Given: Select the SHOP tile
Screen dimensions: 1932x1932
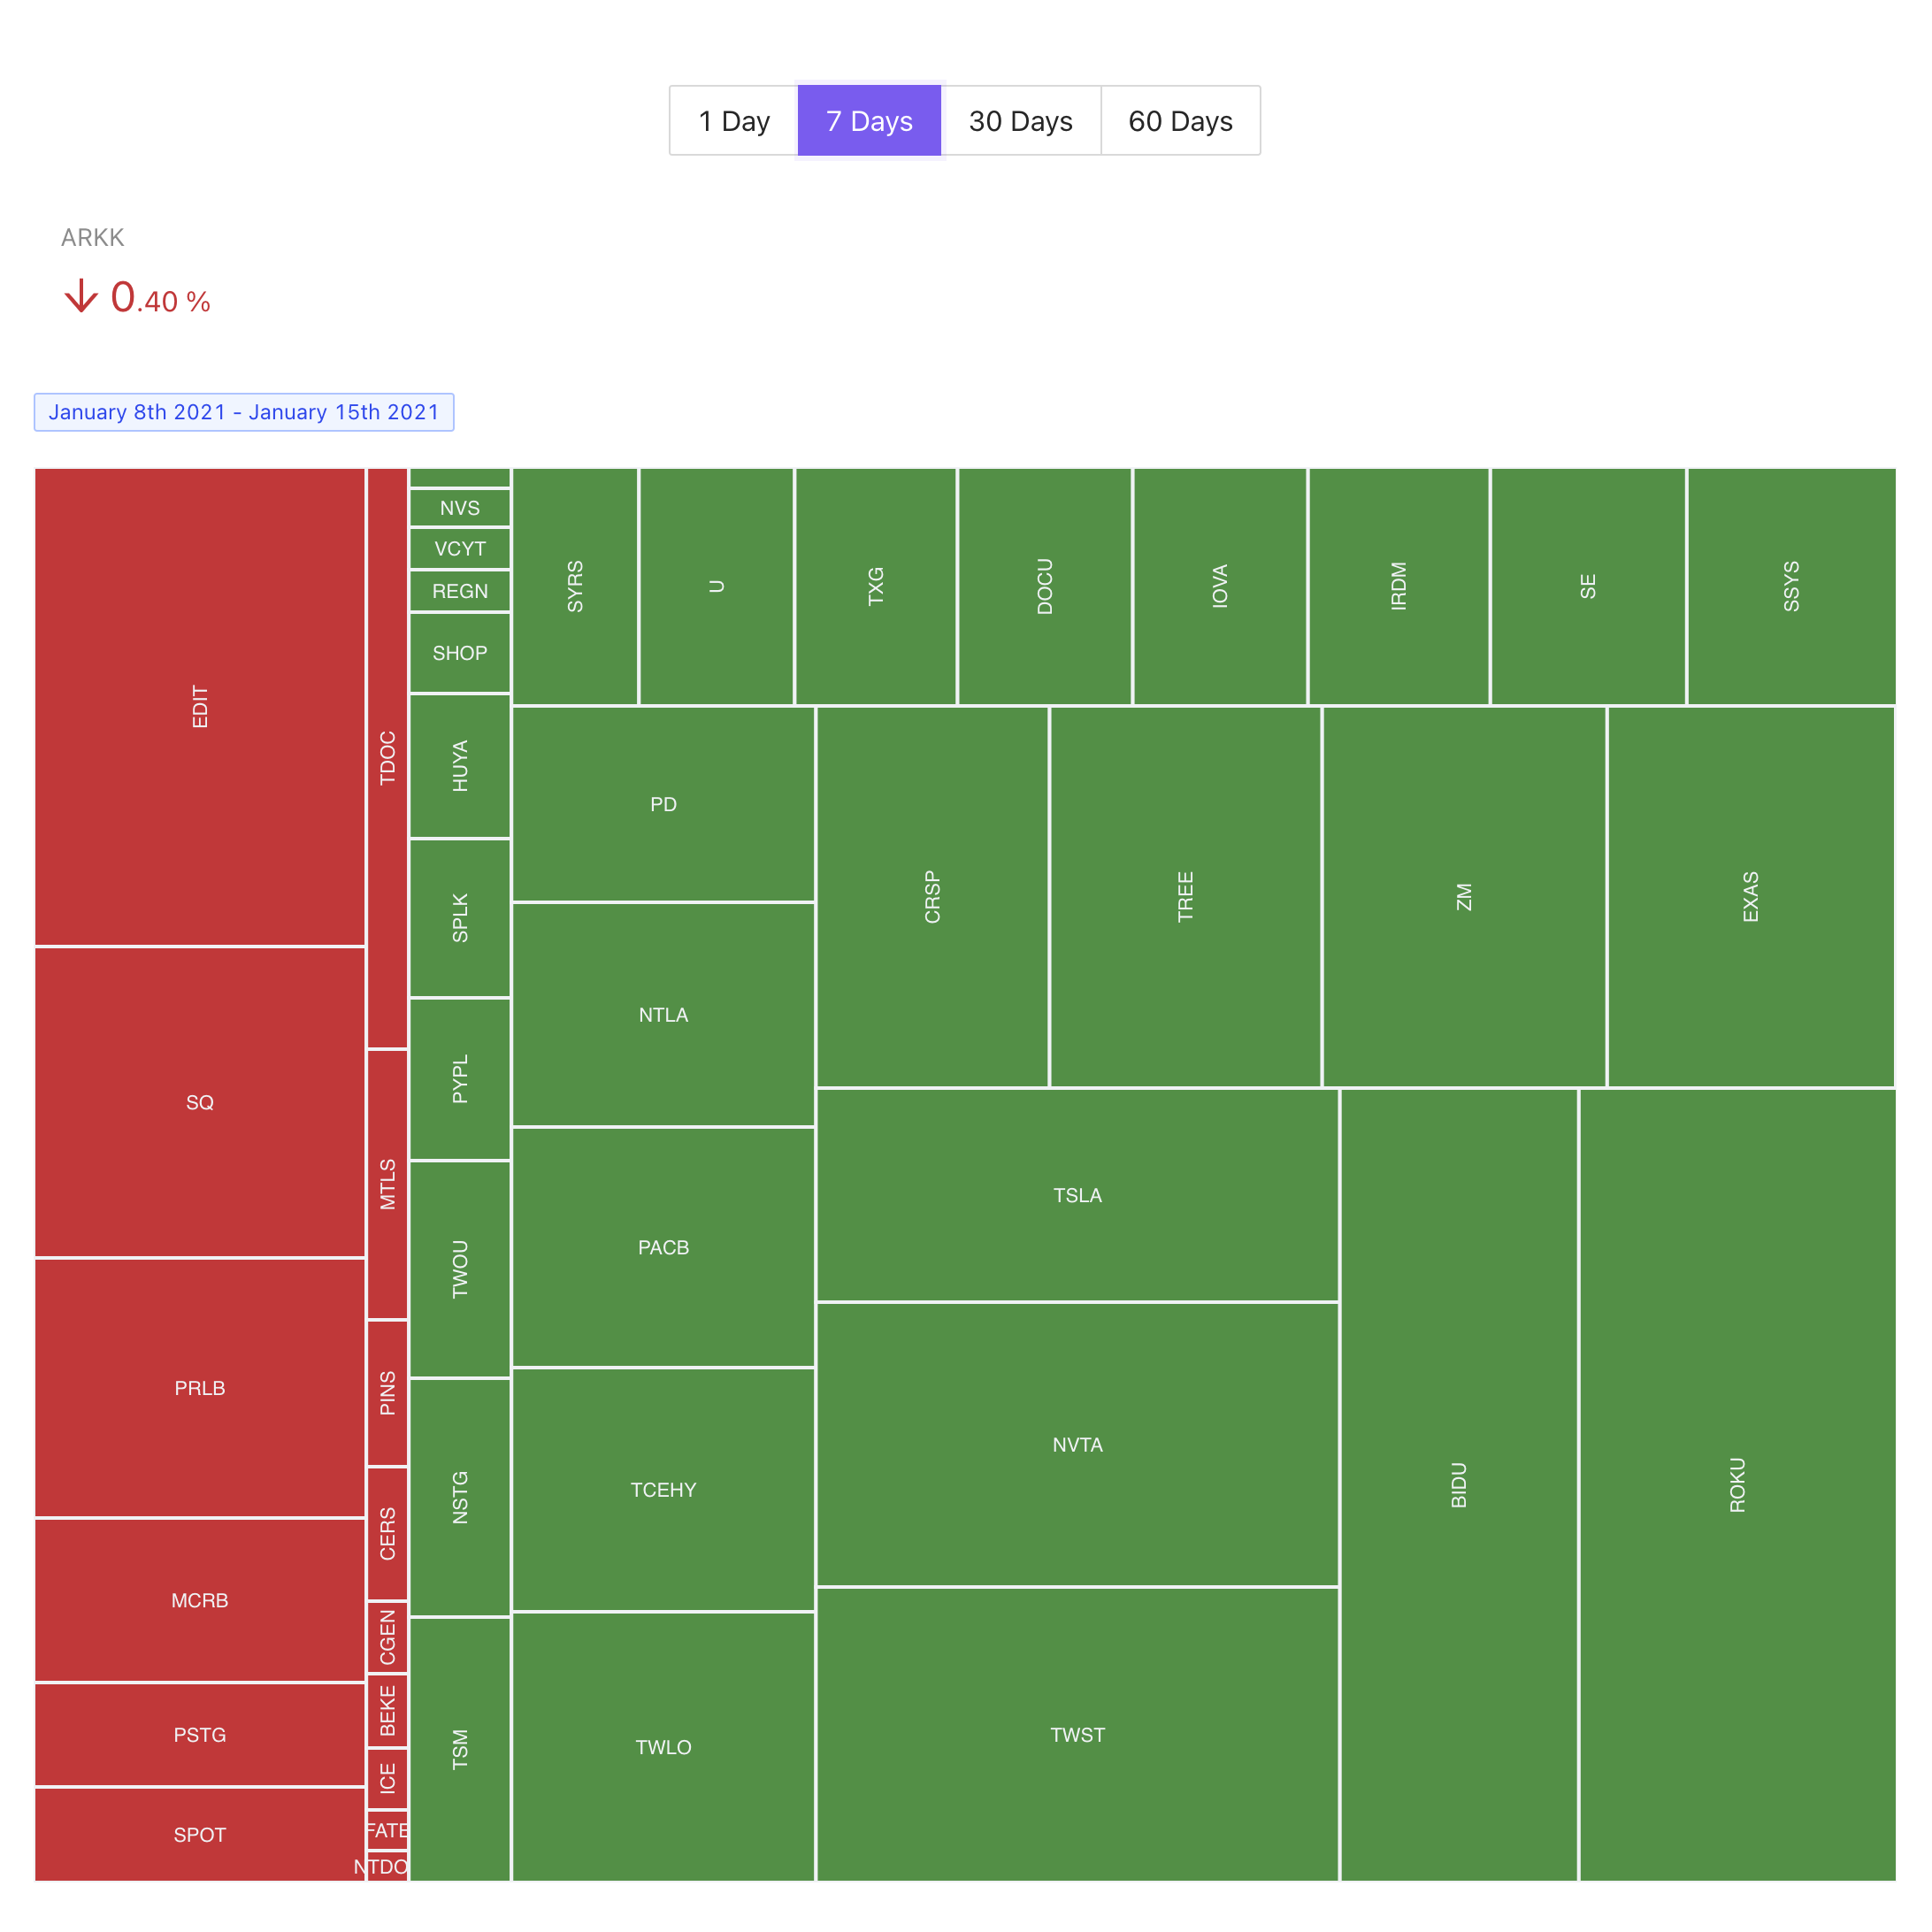Looking at the screenshot, I should pos(459,653).
